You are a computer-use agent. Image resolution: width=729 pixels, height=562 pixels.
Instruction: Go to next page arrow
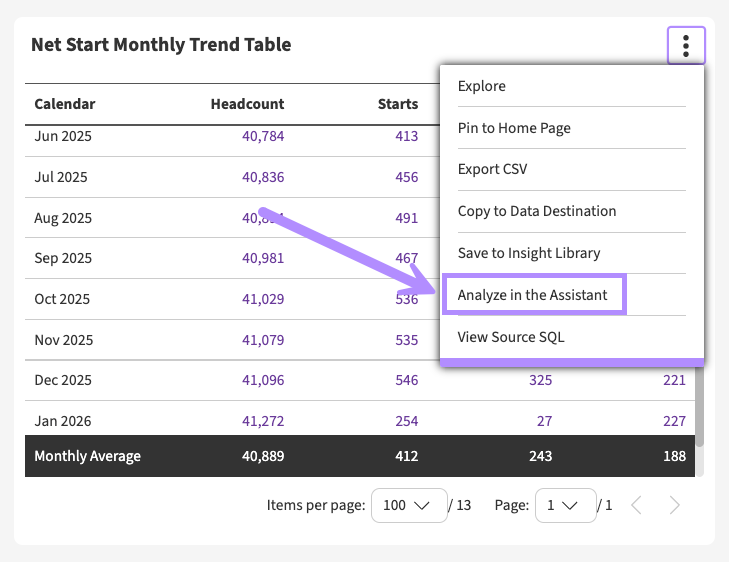click(x=675, y=505)
